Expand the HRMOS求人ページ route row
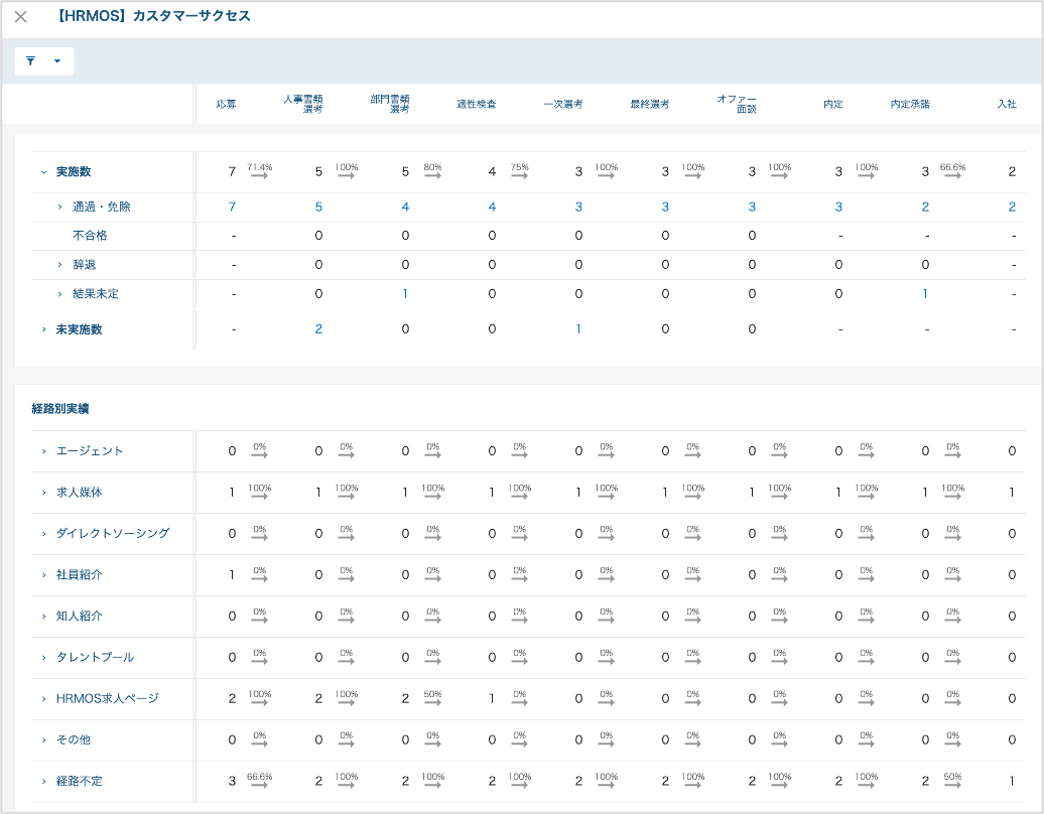 pos(44,699)
